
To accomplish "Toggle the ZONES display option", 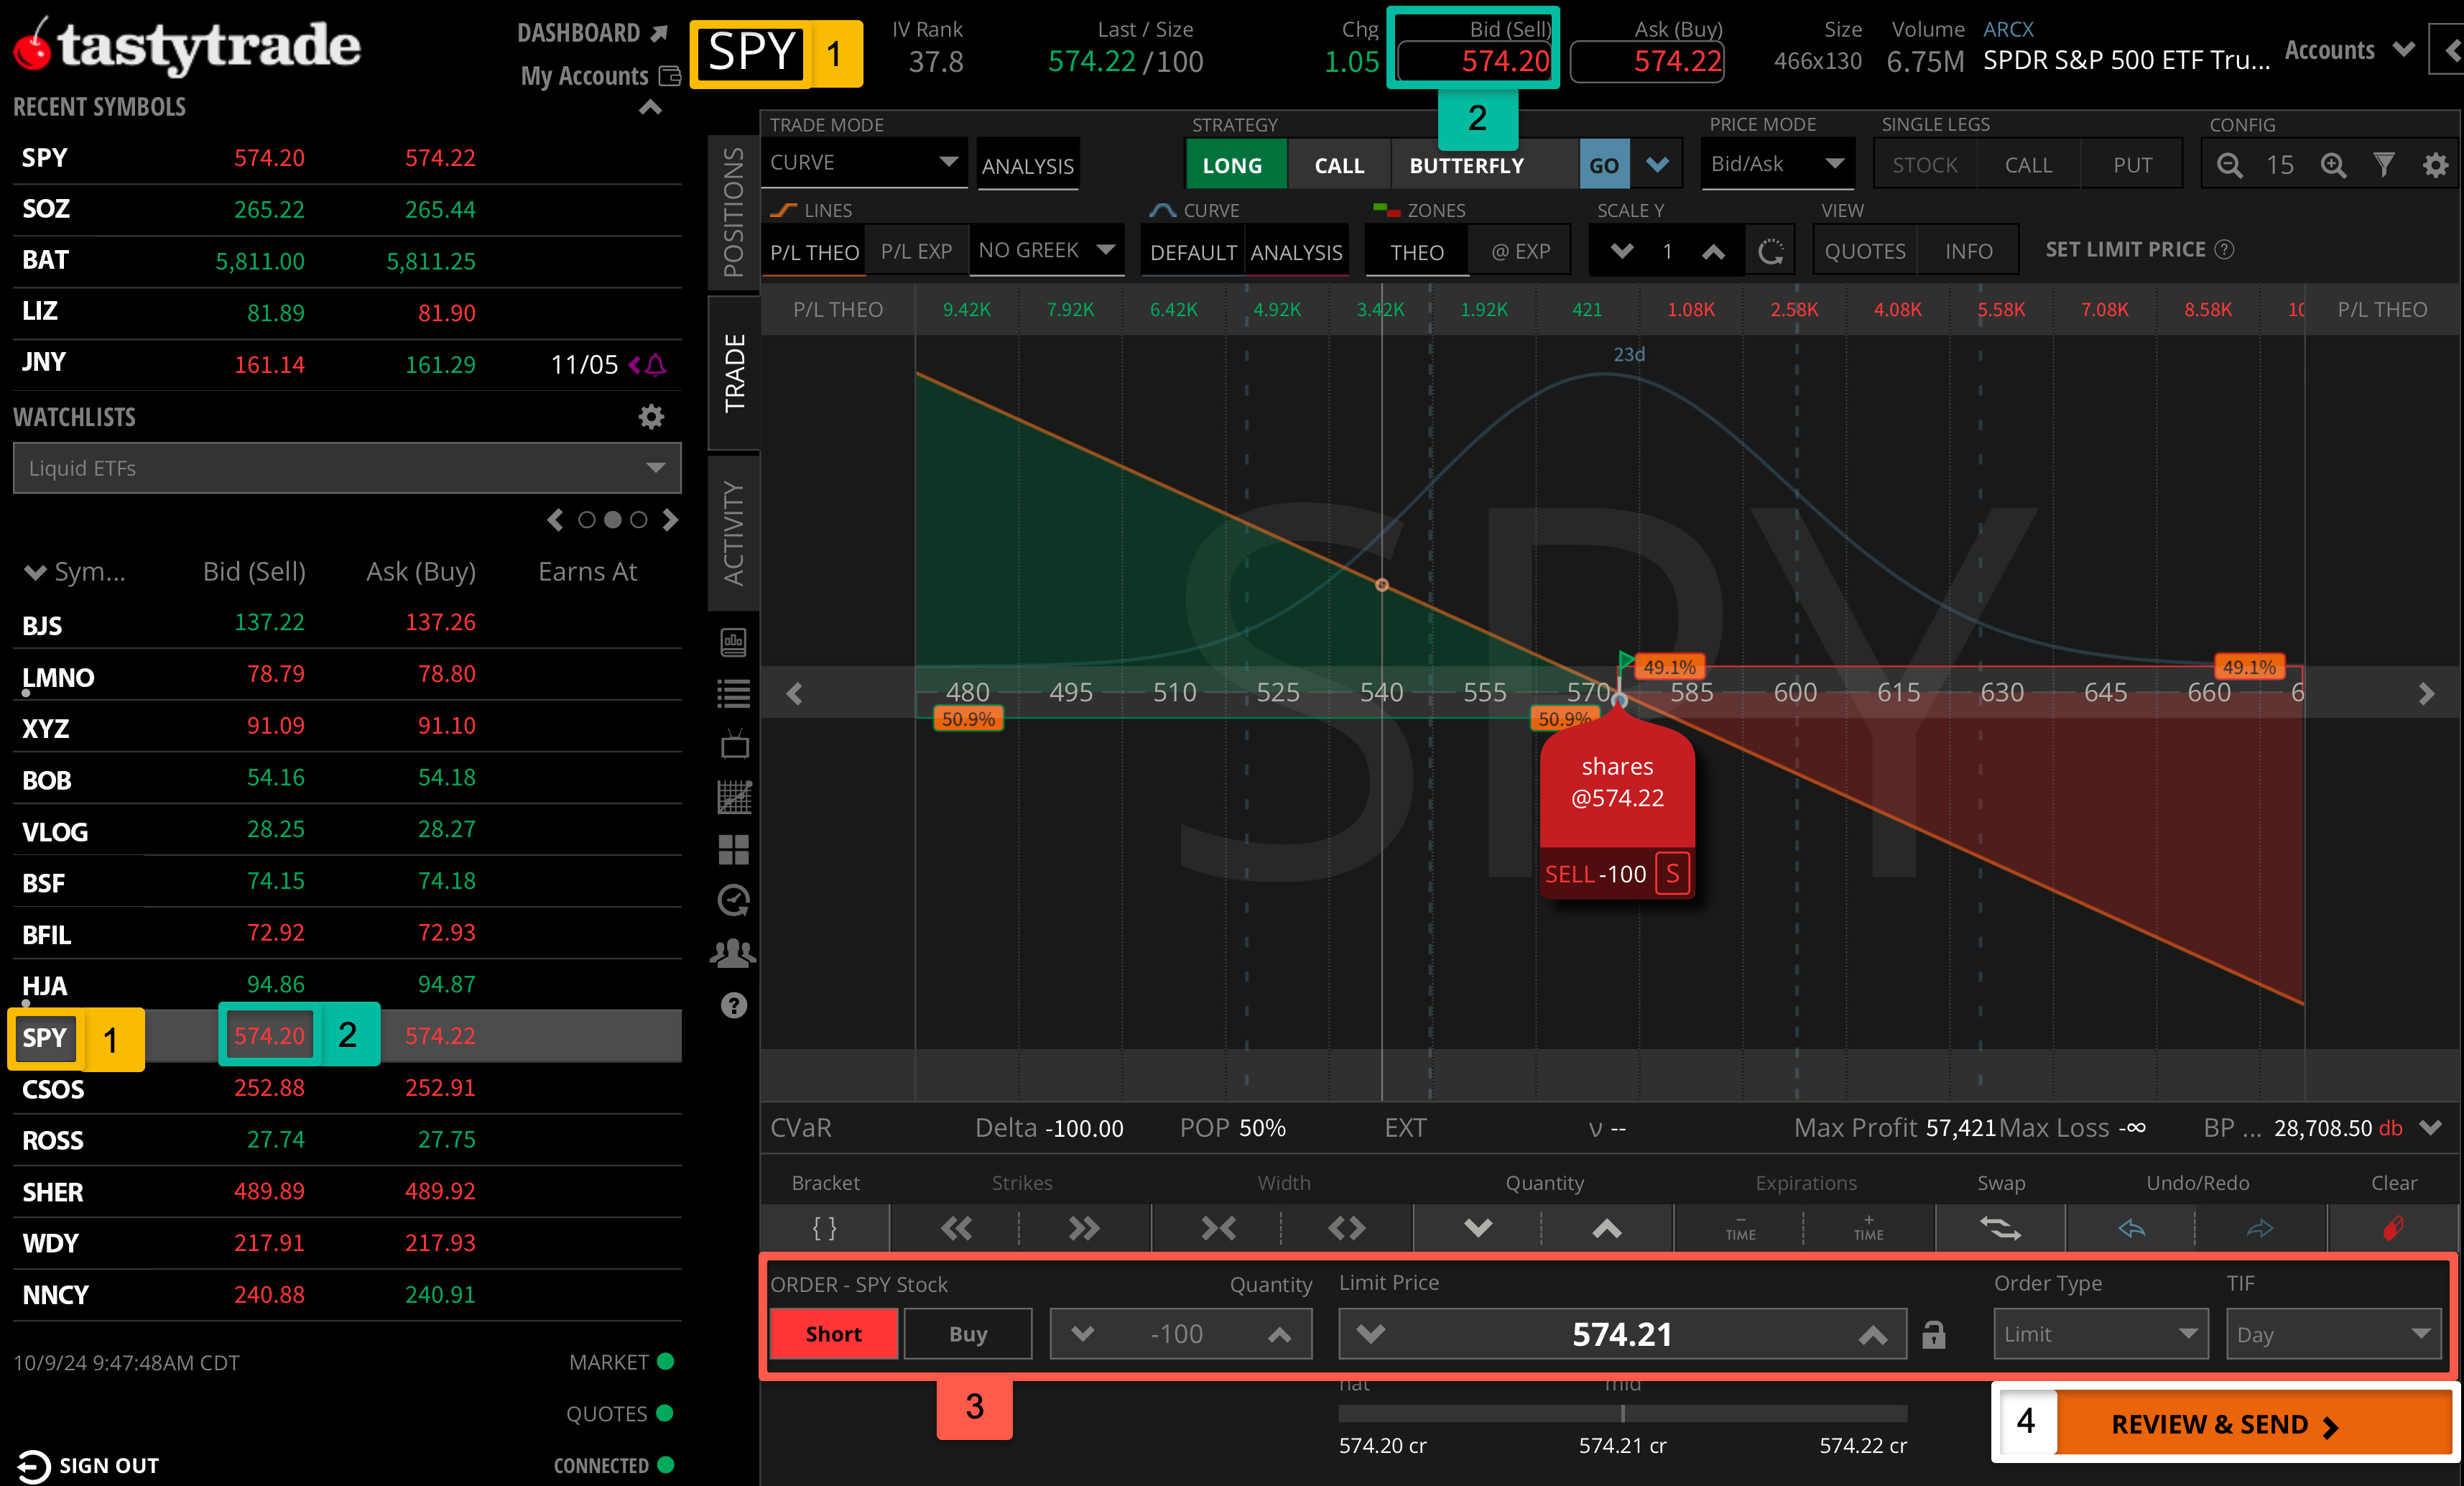I will (x=1421, y=210).
